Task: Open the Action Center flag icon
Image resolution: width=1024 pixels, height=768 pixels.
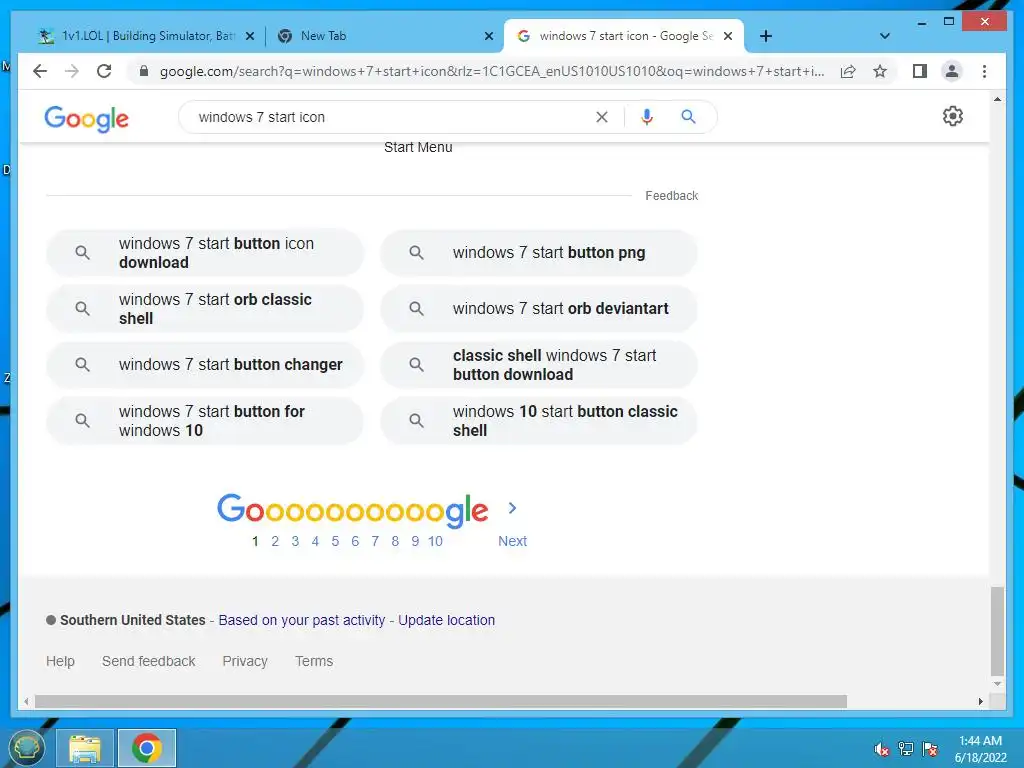Action: (930, 749)
